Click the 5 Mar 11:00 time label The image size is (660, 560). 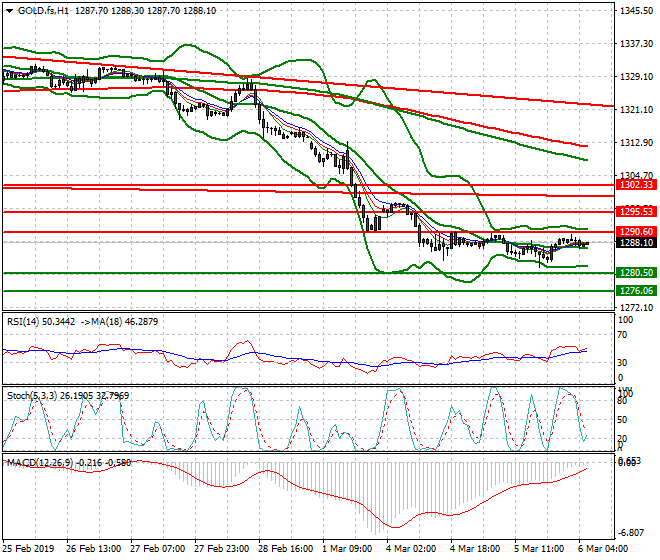[539, 549]
